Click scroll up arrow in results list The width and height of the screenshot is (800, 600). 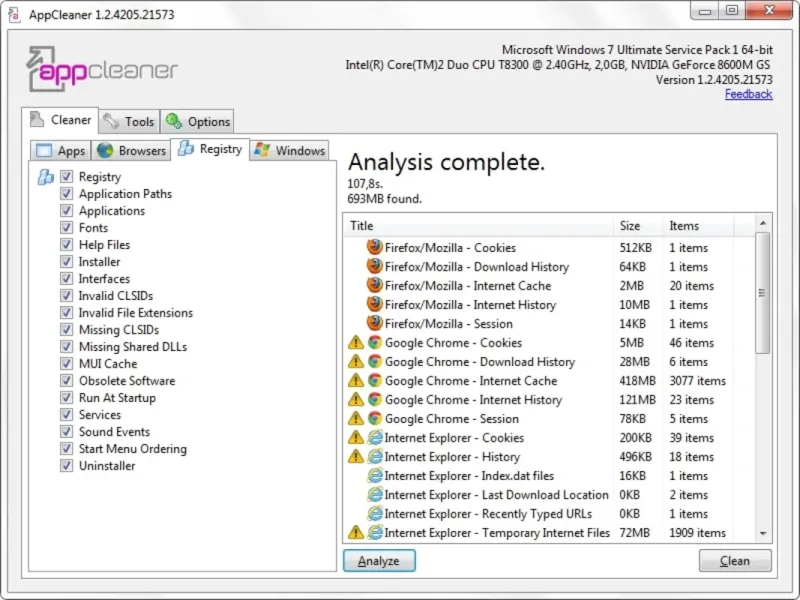(763, 223)
